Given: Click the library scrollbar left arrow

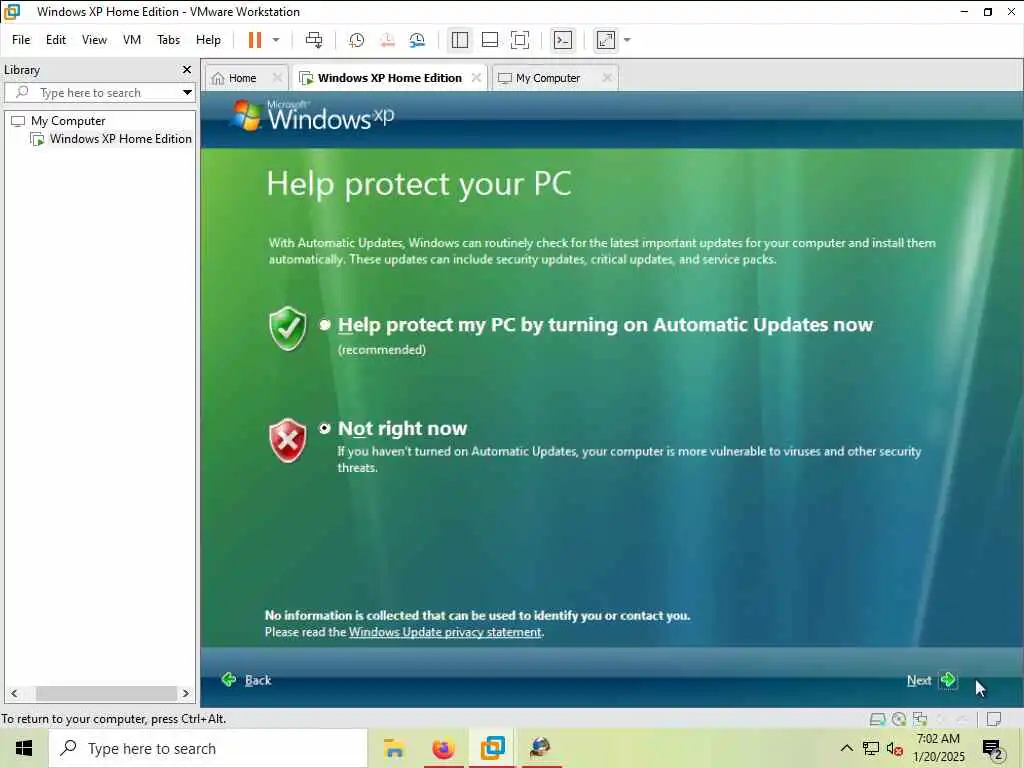Looking at the screenshot, I should coord(14,694).
